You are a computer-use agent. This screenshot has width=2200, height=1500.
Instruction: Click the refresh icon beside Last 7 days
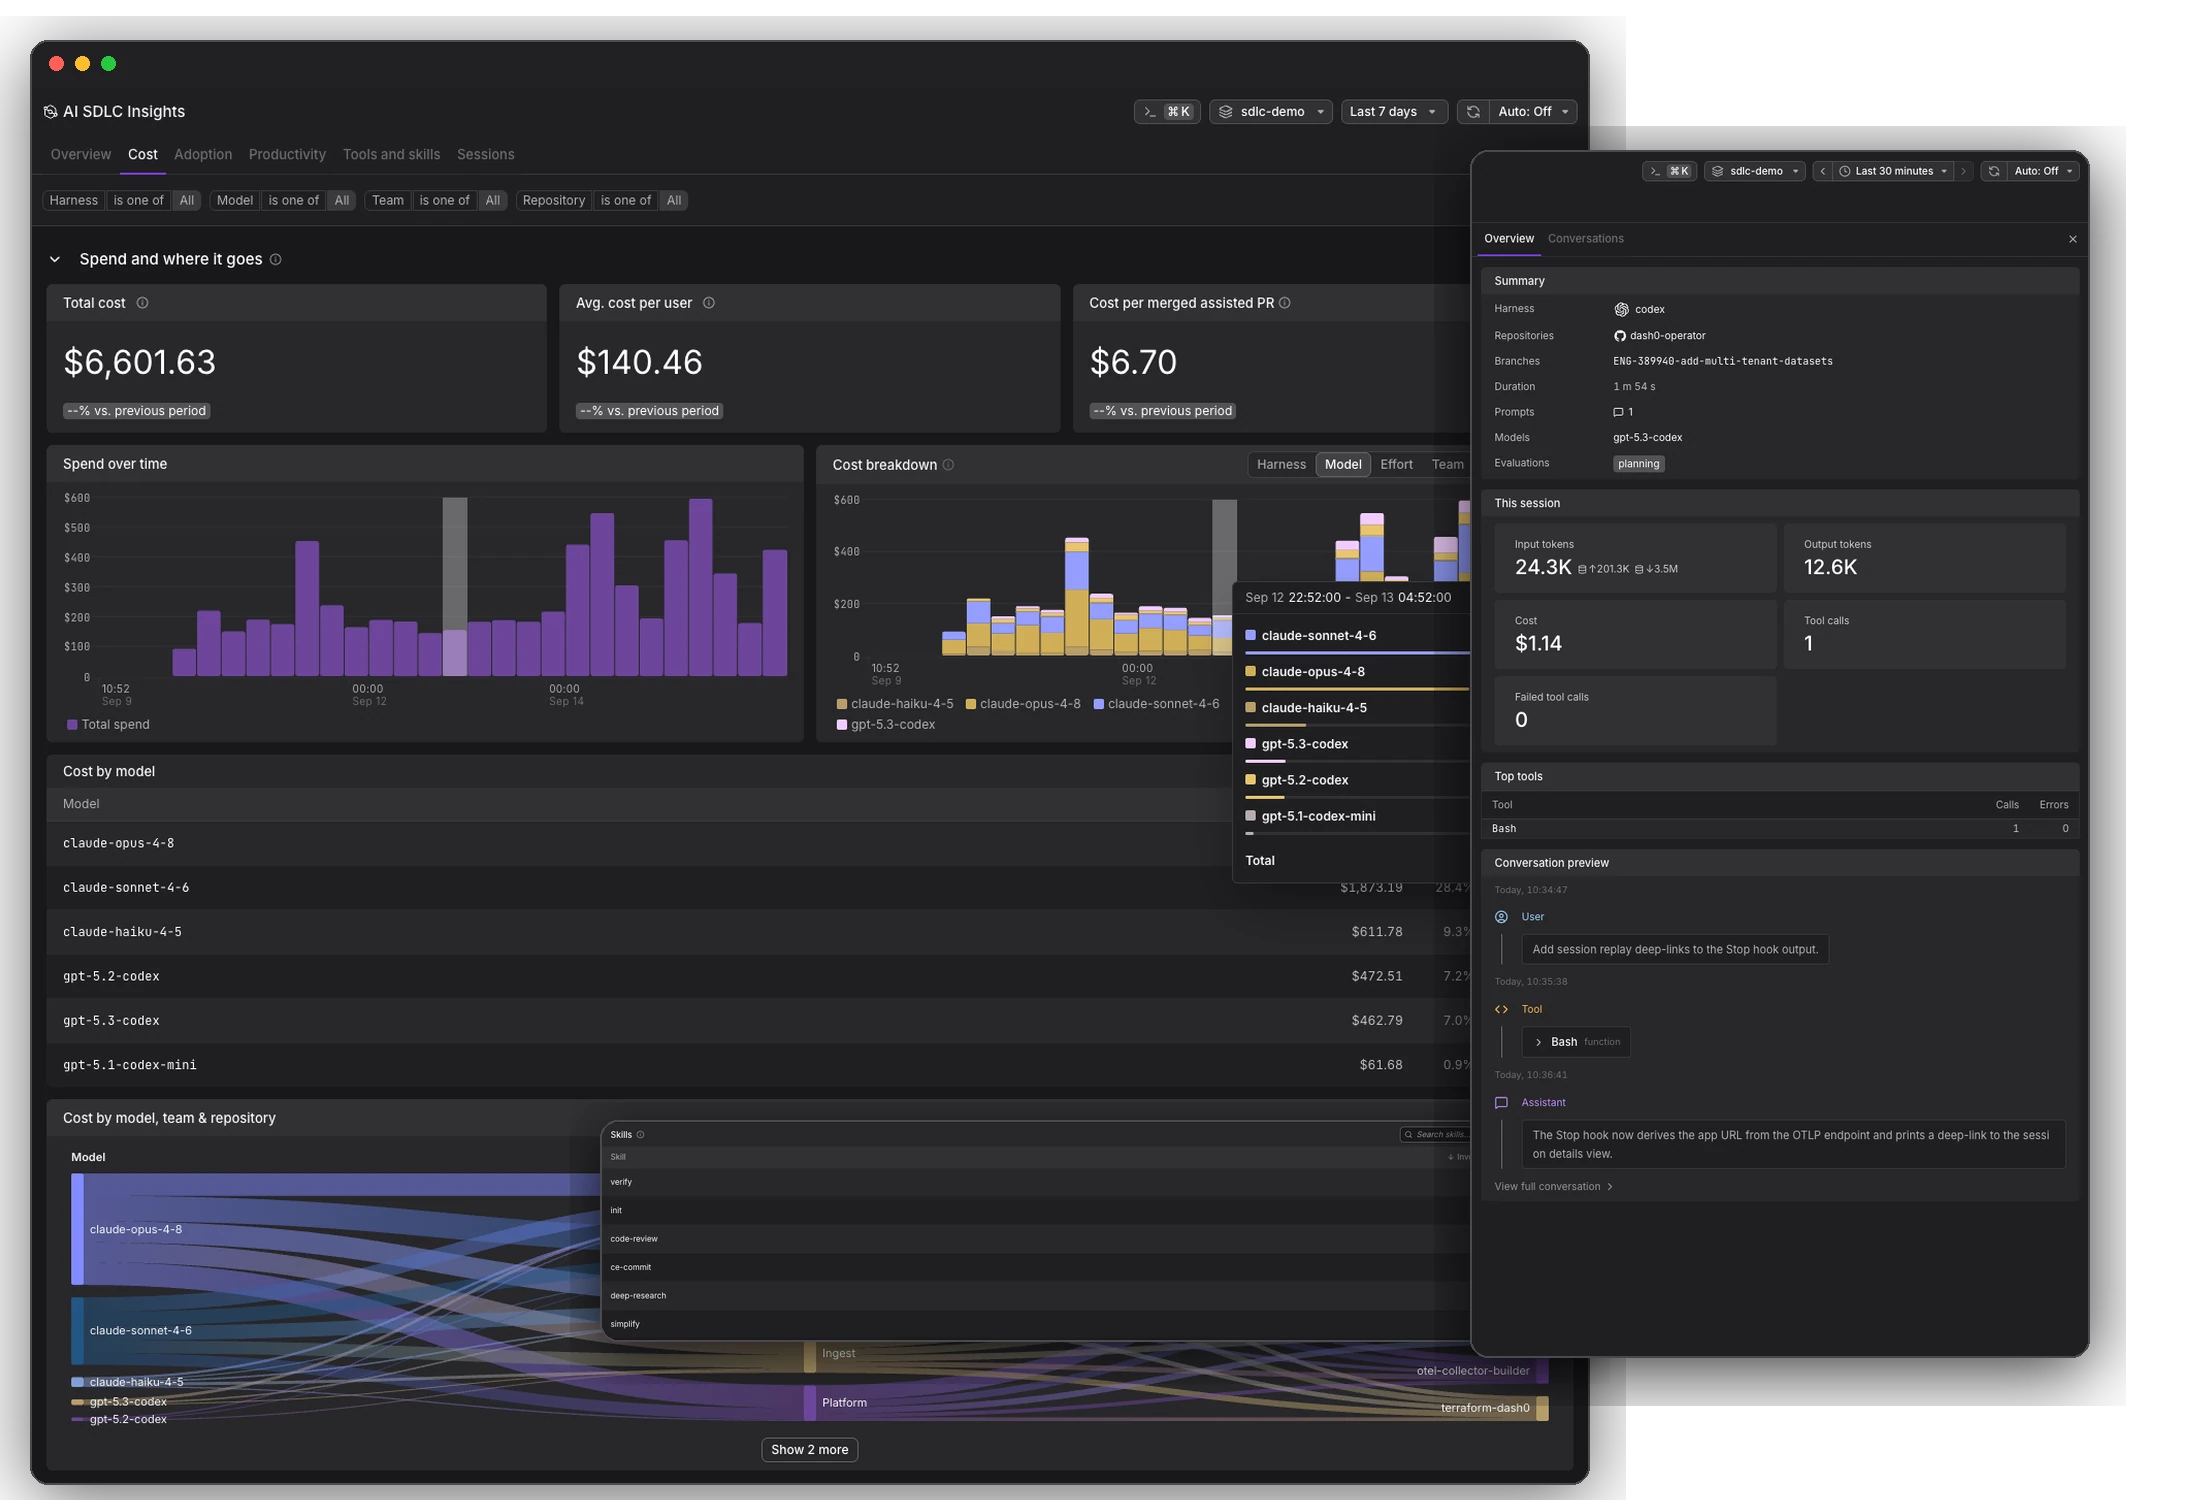coord(1473,112)
